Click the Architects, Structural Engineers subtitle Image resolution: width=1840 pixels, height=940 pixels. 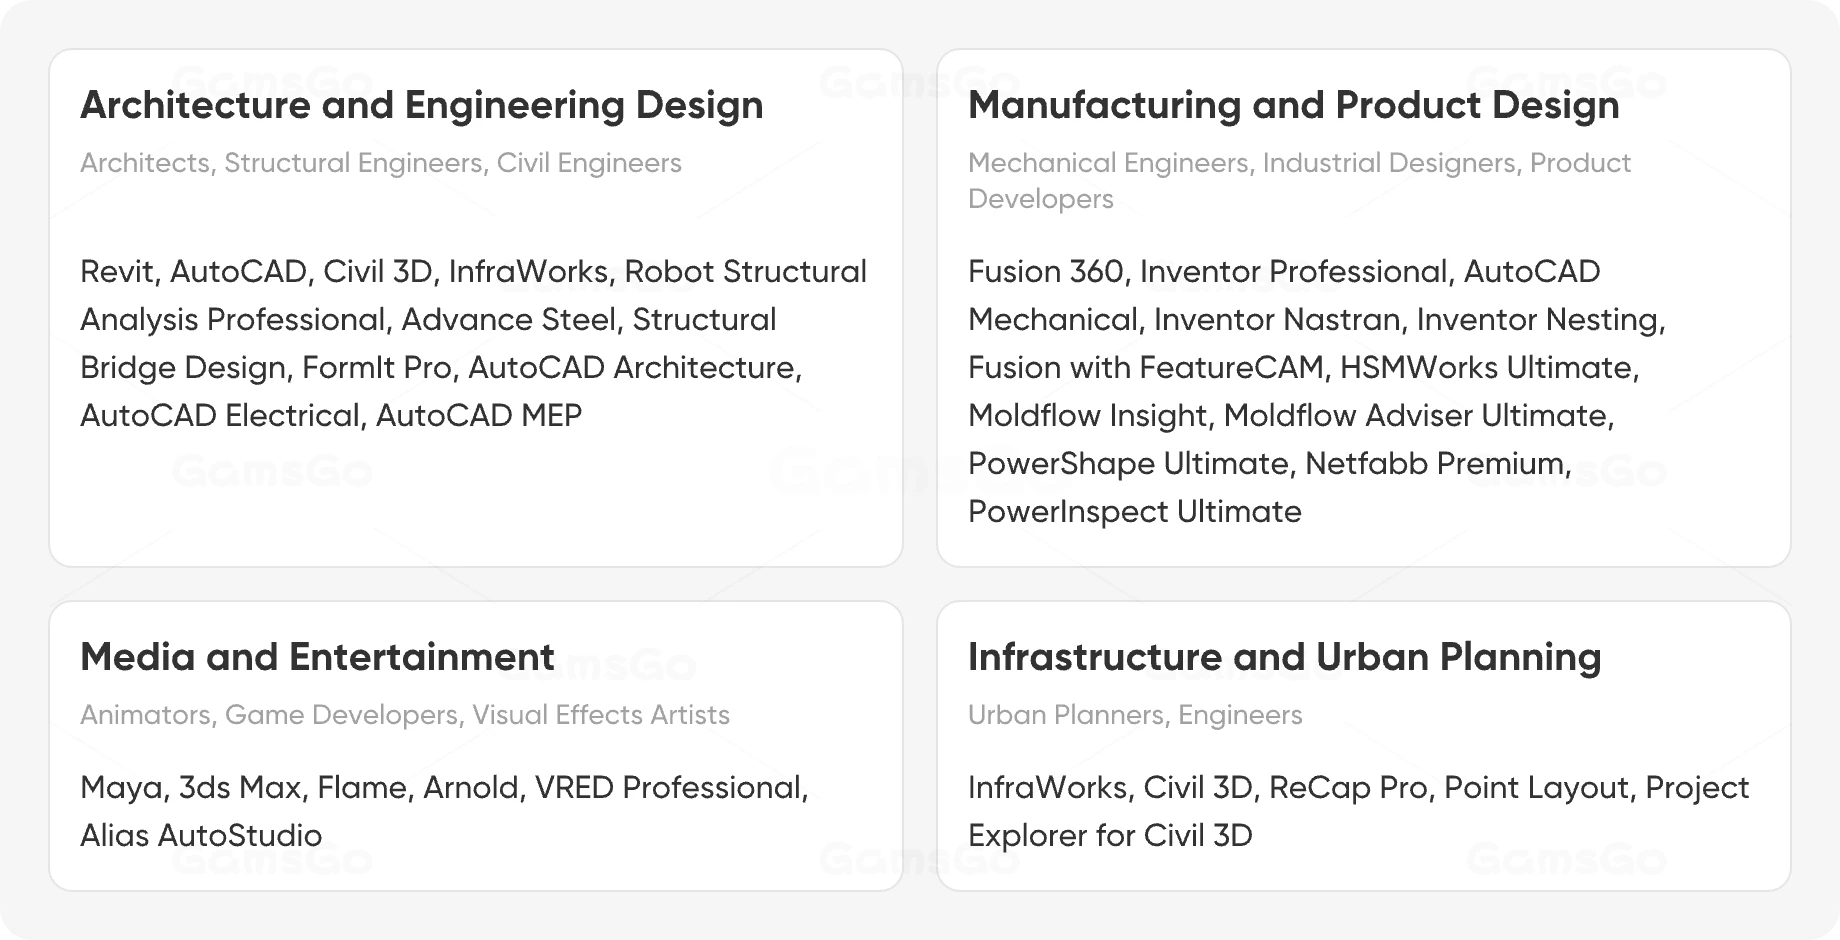point(380,163)
